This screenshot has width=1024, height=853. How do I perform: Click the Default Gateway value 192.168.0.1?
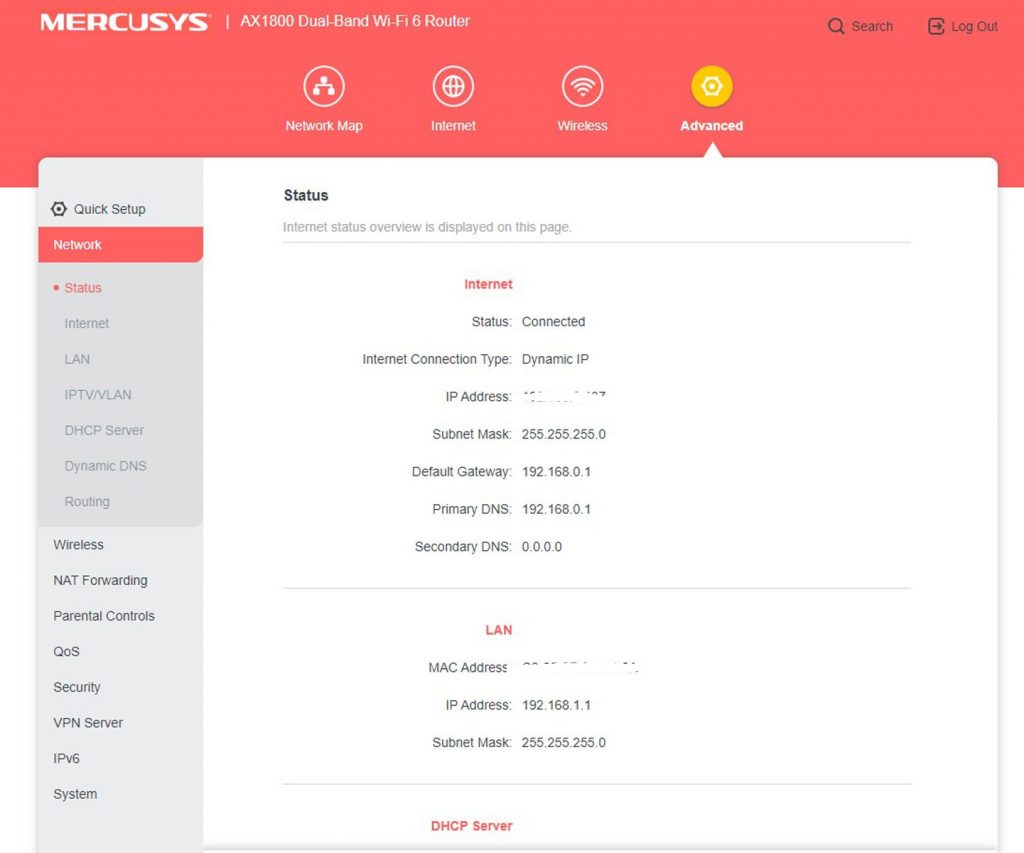click(x=556, y=472)
